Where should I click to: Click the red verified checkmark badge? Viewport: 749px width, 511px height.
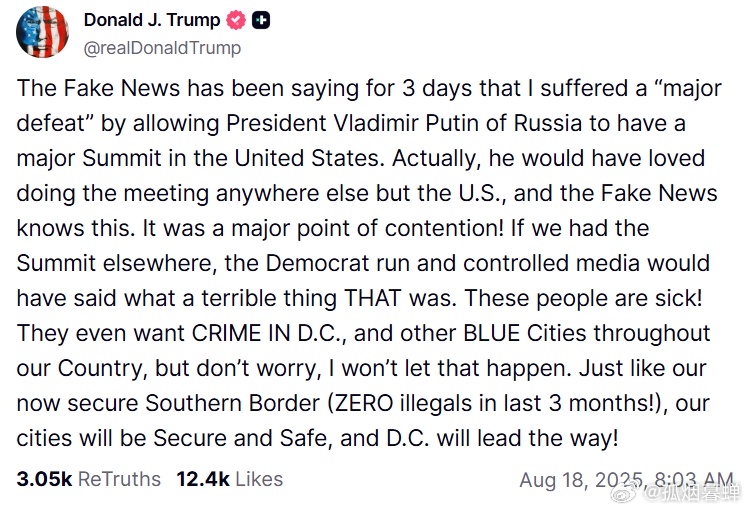coord(235,20)
